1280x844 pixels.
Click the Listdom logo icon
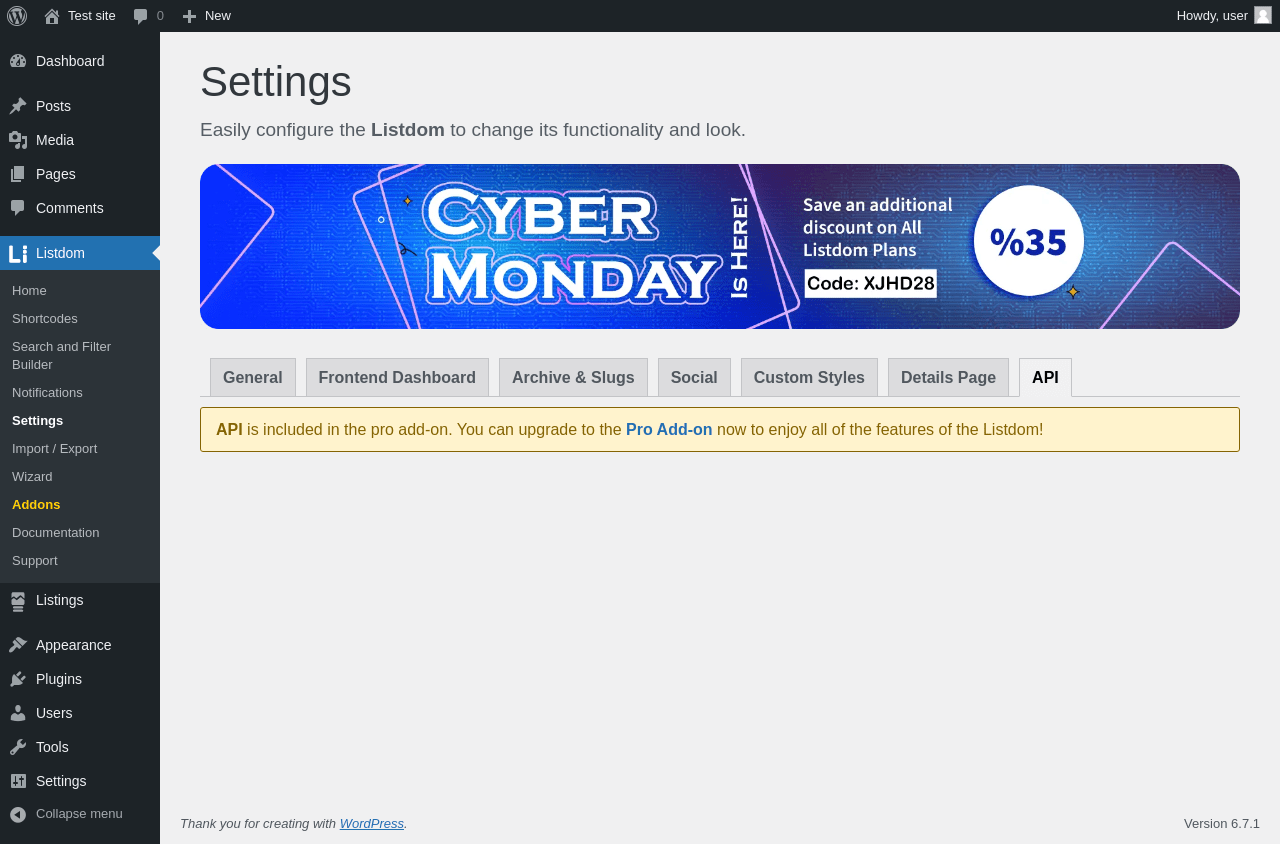point(18,254)
